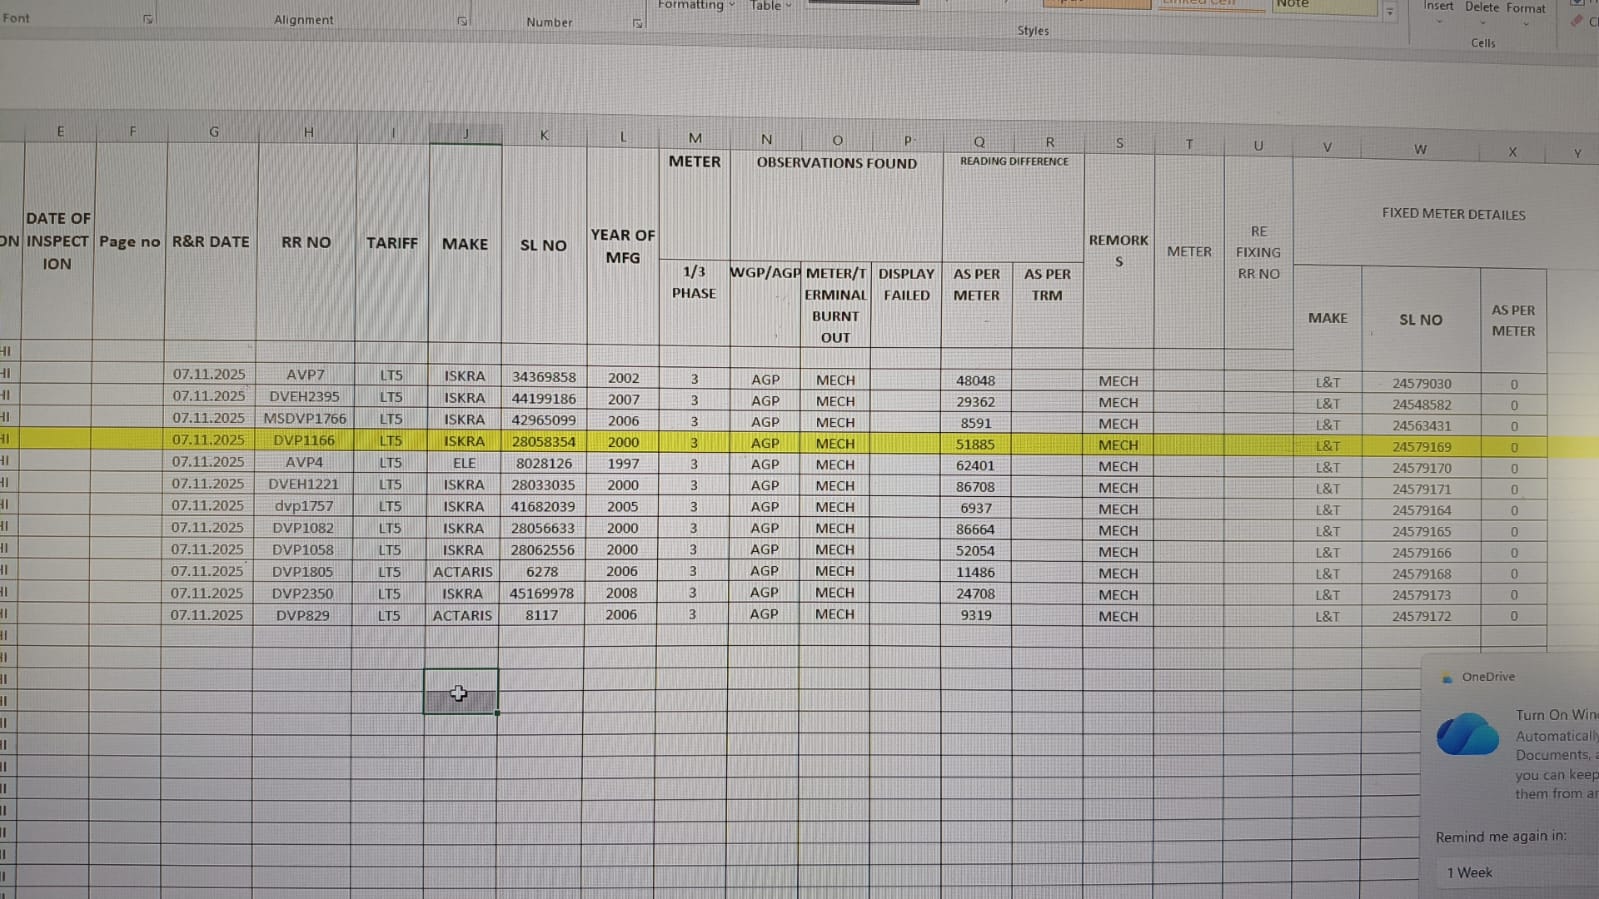Click the 'OBSERVATIONS FOUND' header cell
Viewport: 1599px width, 899px height.
(837, 163)
